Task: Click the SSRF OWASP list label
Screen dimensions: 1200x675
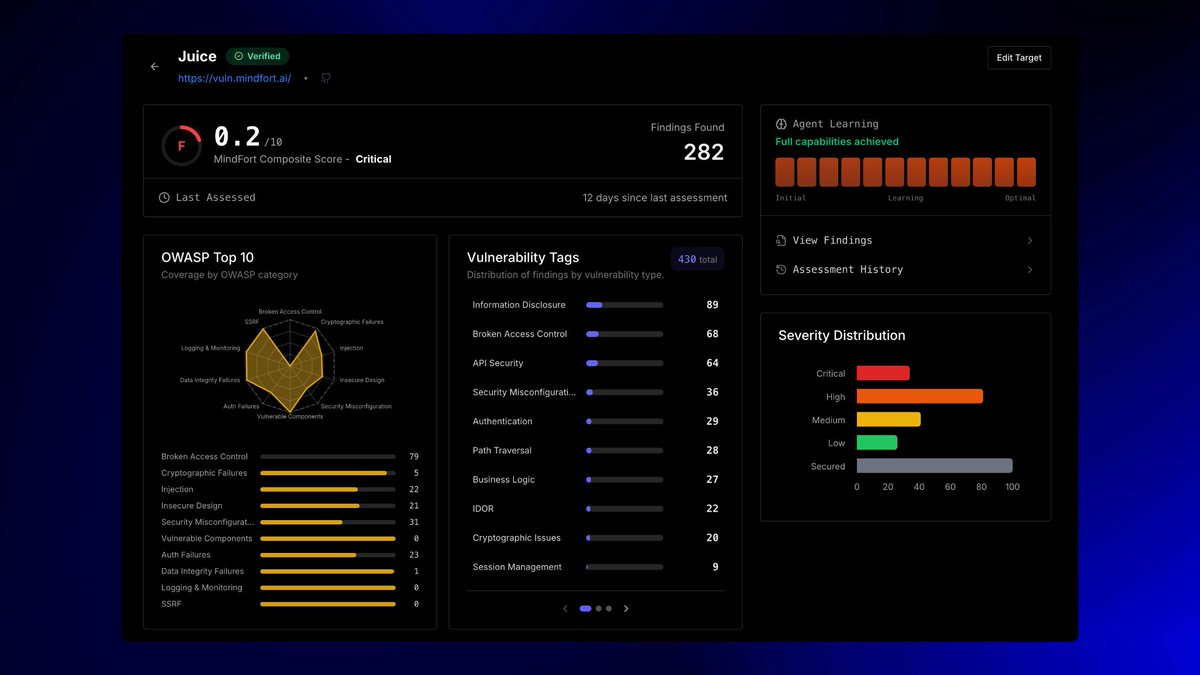Action: (171, 604)
